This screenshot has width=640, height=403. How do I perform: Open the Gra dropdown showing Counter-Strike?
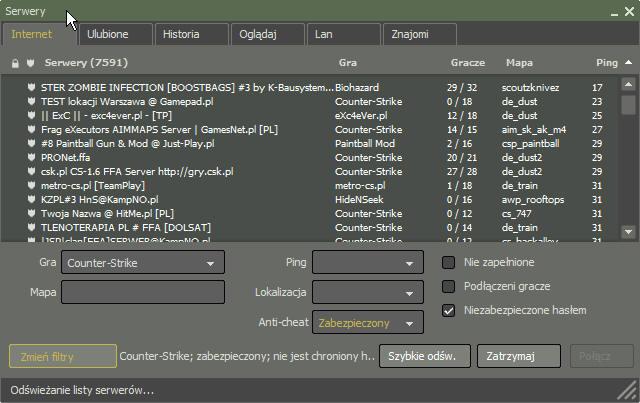[x=143, y=263]
